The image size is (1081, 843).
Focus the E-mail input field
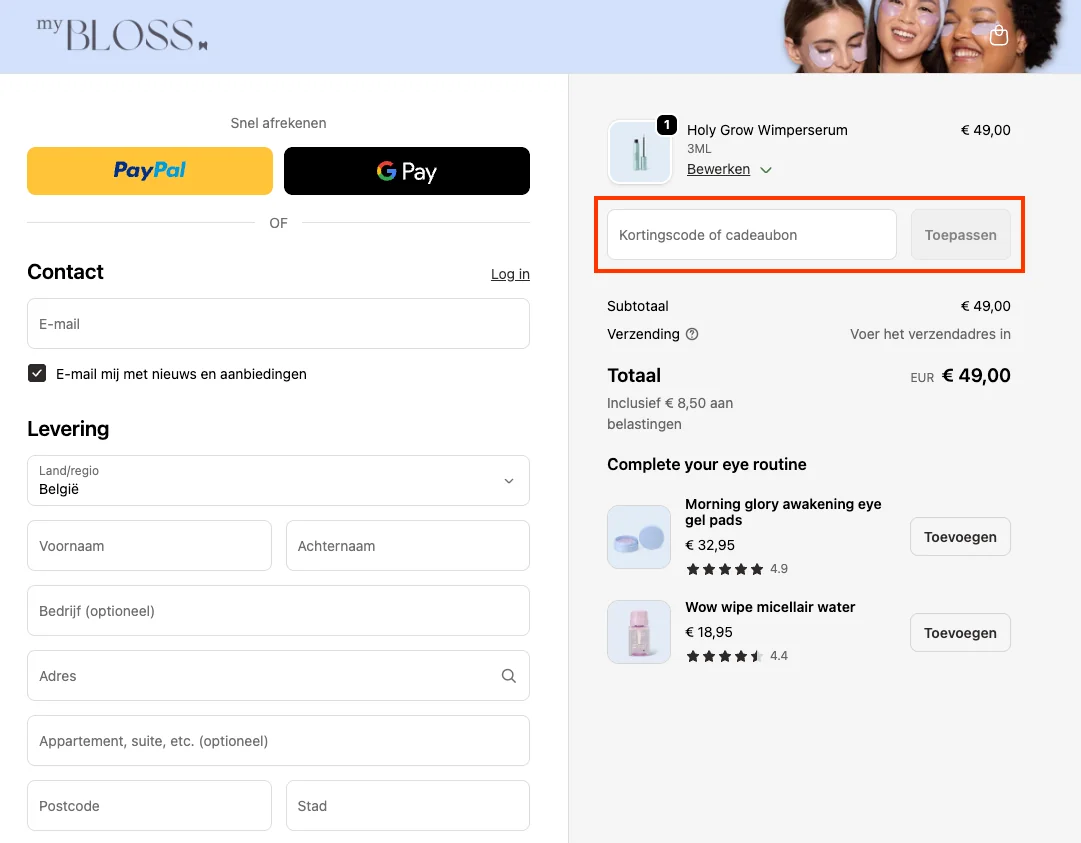click(x=279, y=324)
